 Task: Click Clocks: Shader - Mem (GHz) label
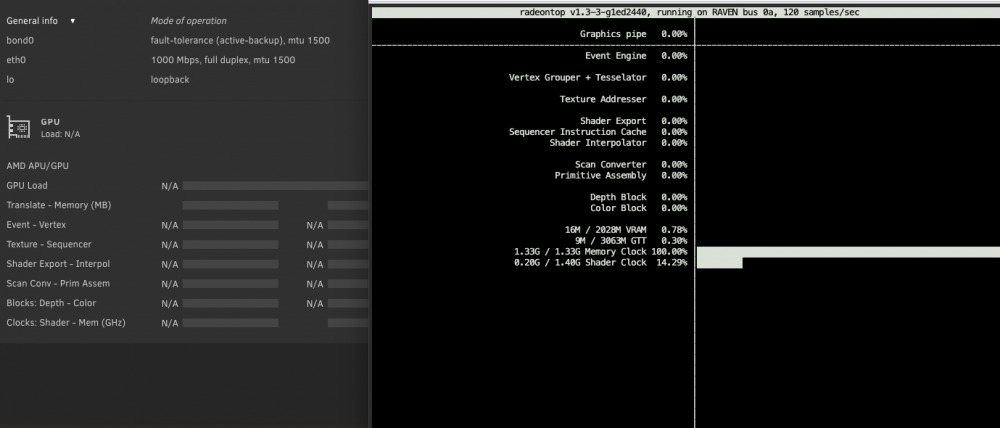coord(66,323)
